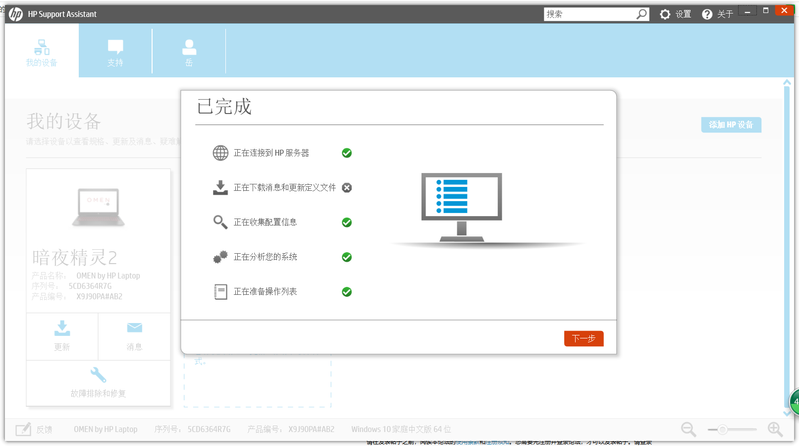Click the HP logo in the title bar

click(x=16, y=14)
